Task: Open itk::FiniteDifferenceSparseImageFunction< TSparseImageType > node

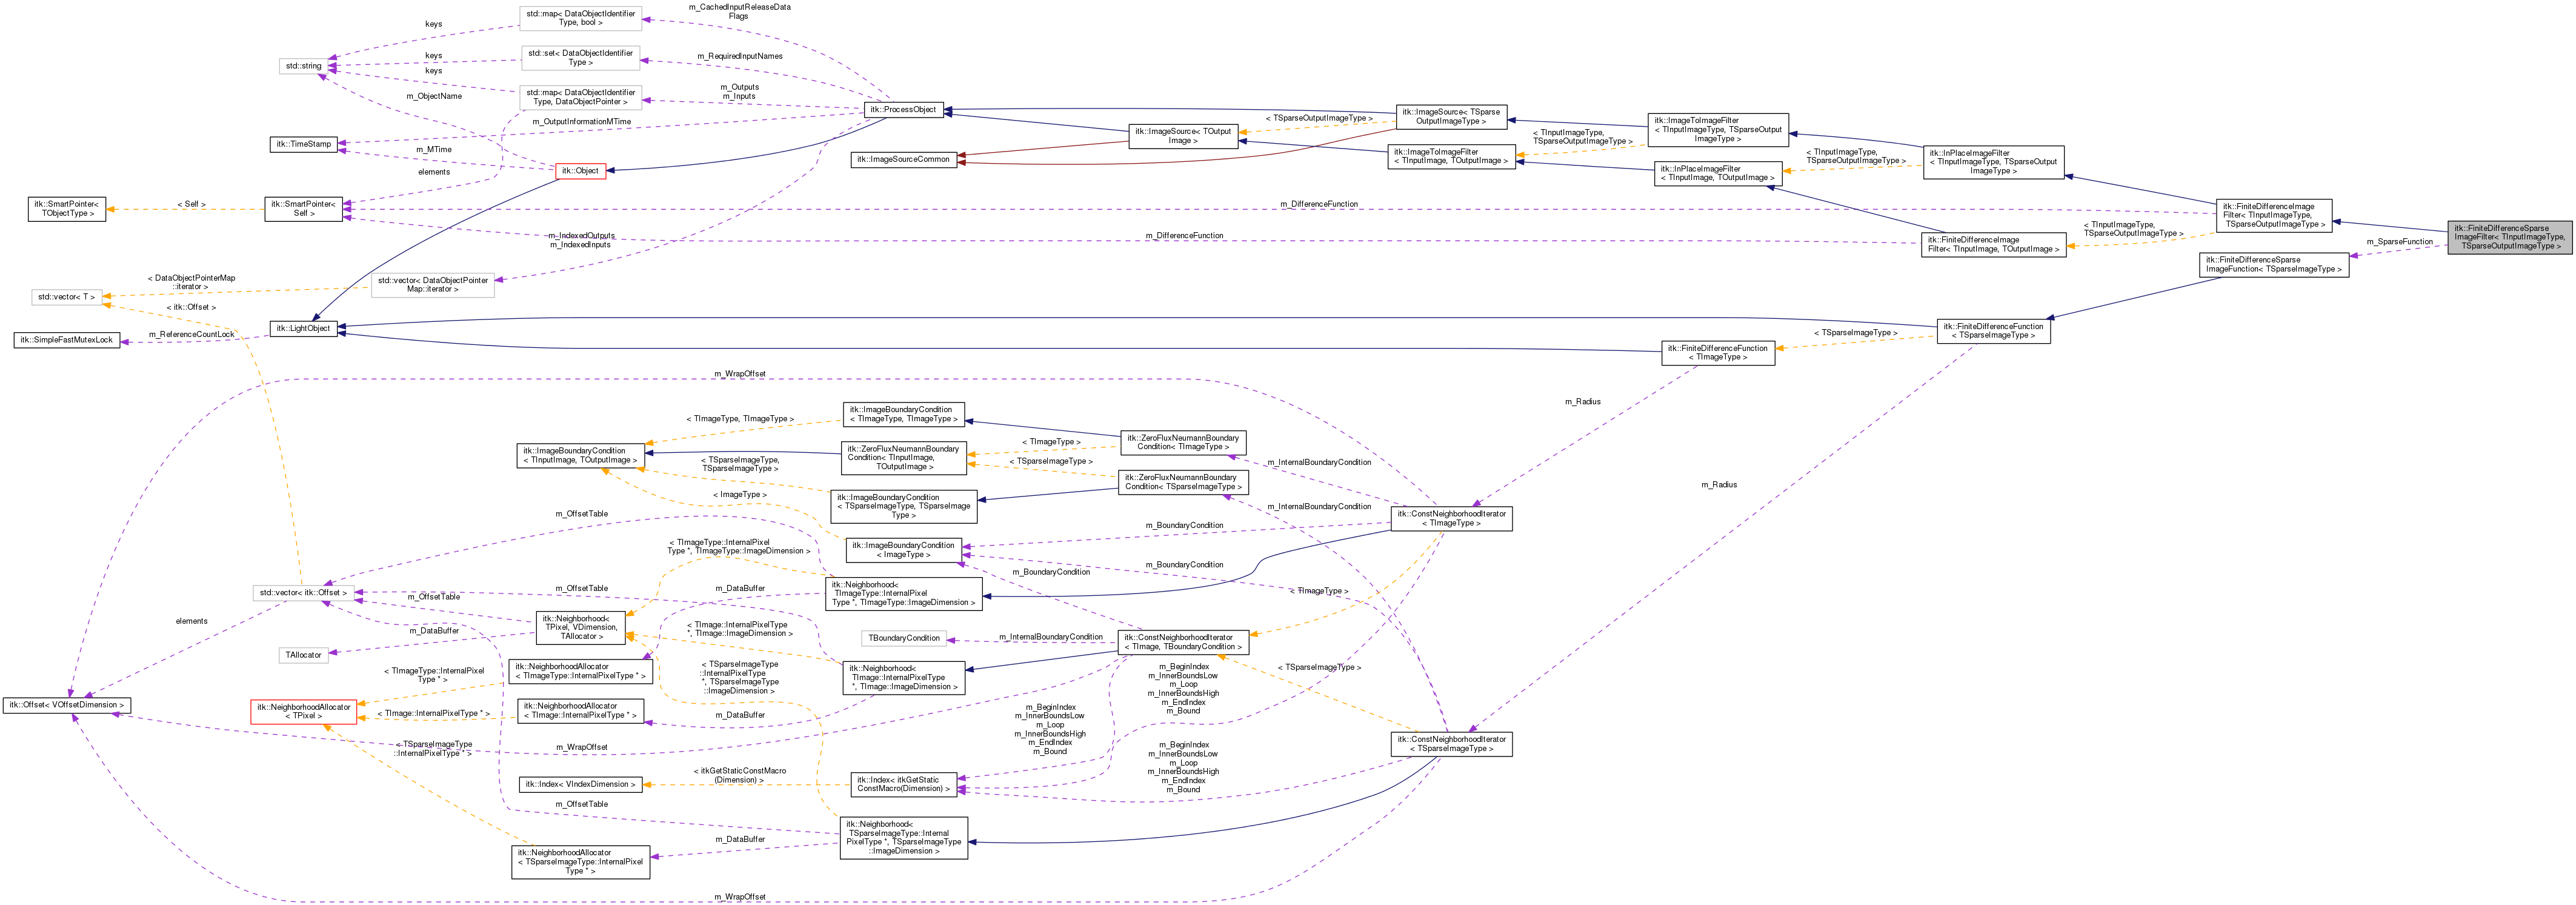Action: (2274, 264)
